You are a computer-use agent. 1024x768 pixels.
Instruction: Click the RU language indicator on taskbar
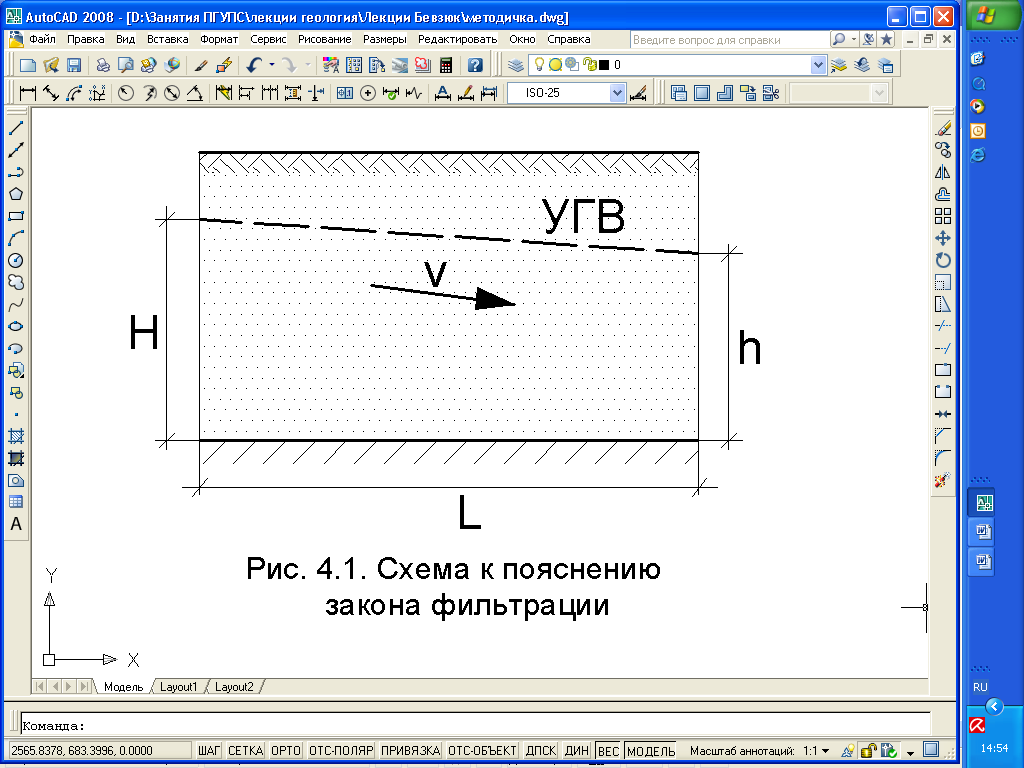(x=980, y=687)
